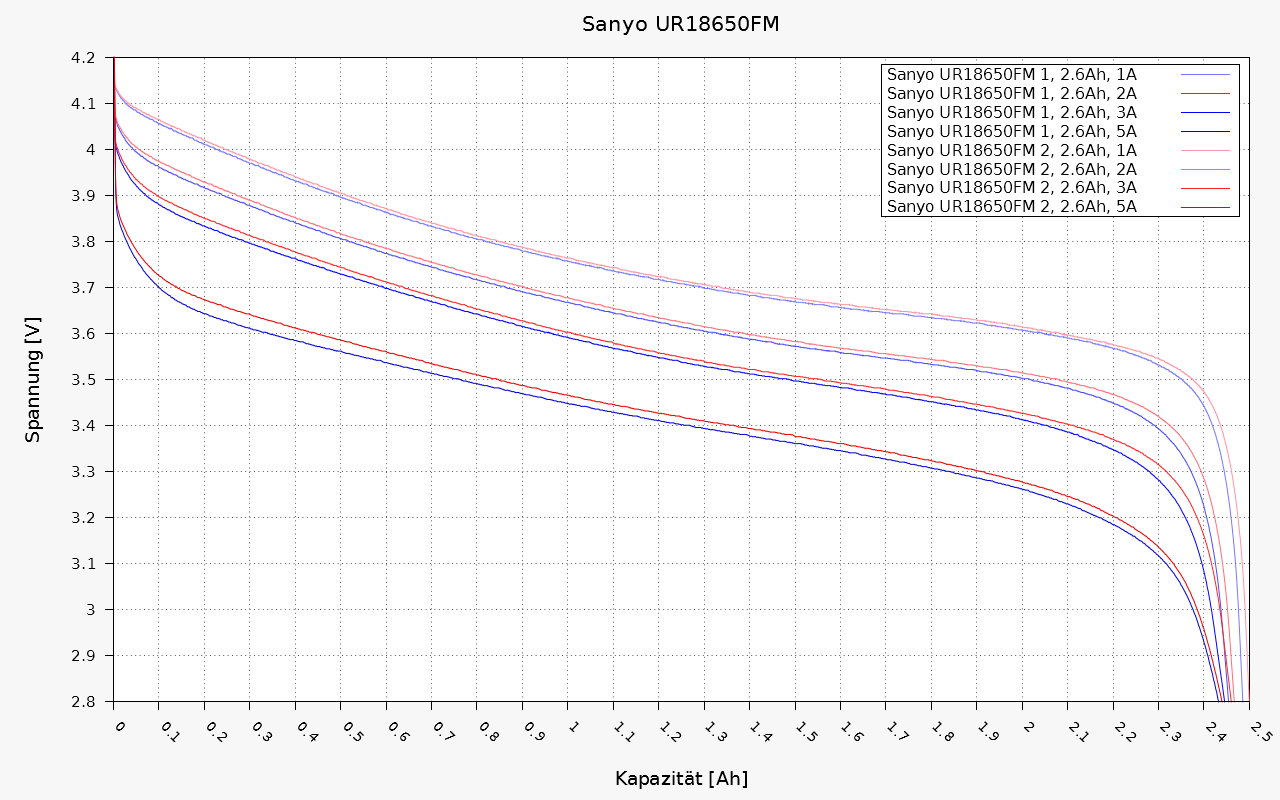Click the x-axis tick label "2.1"
The height and width of the screenshot is (800, 1280).
pyautogui.click(x=1078, y=732)
